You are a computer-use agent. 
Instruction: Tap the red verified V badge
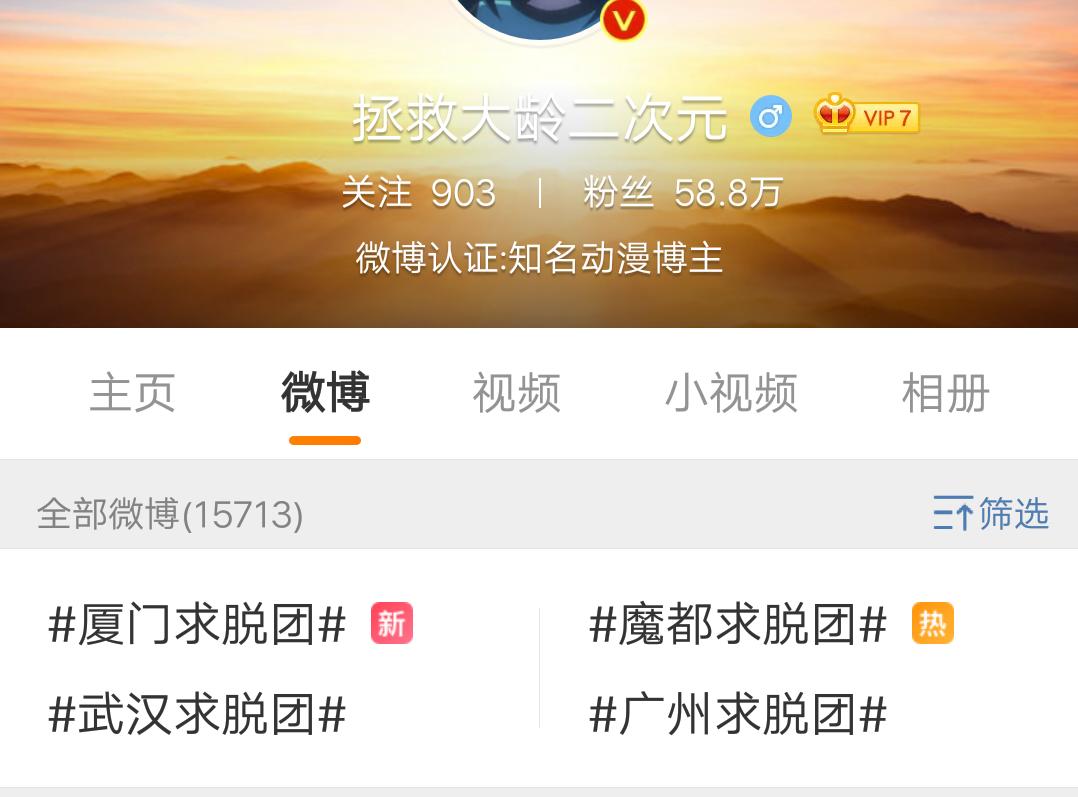click(624, 20)
